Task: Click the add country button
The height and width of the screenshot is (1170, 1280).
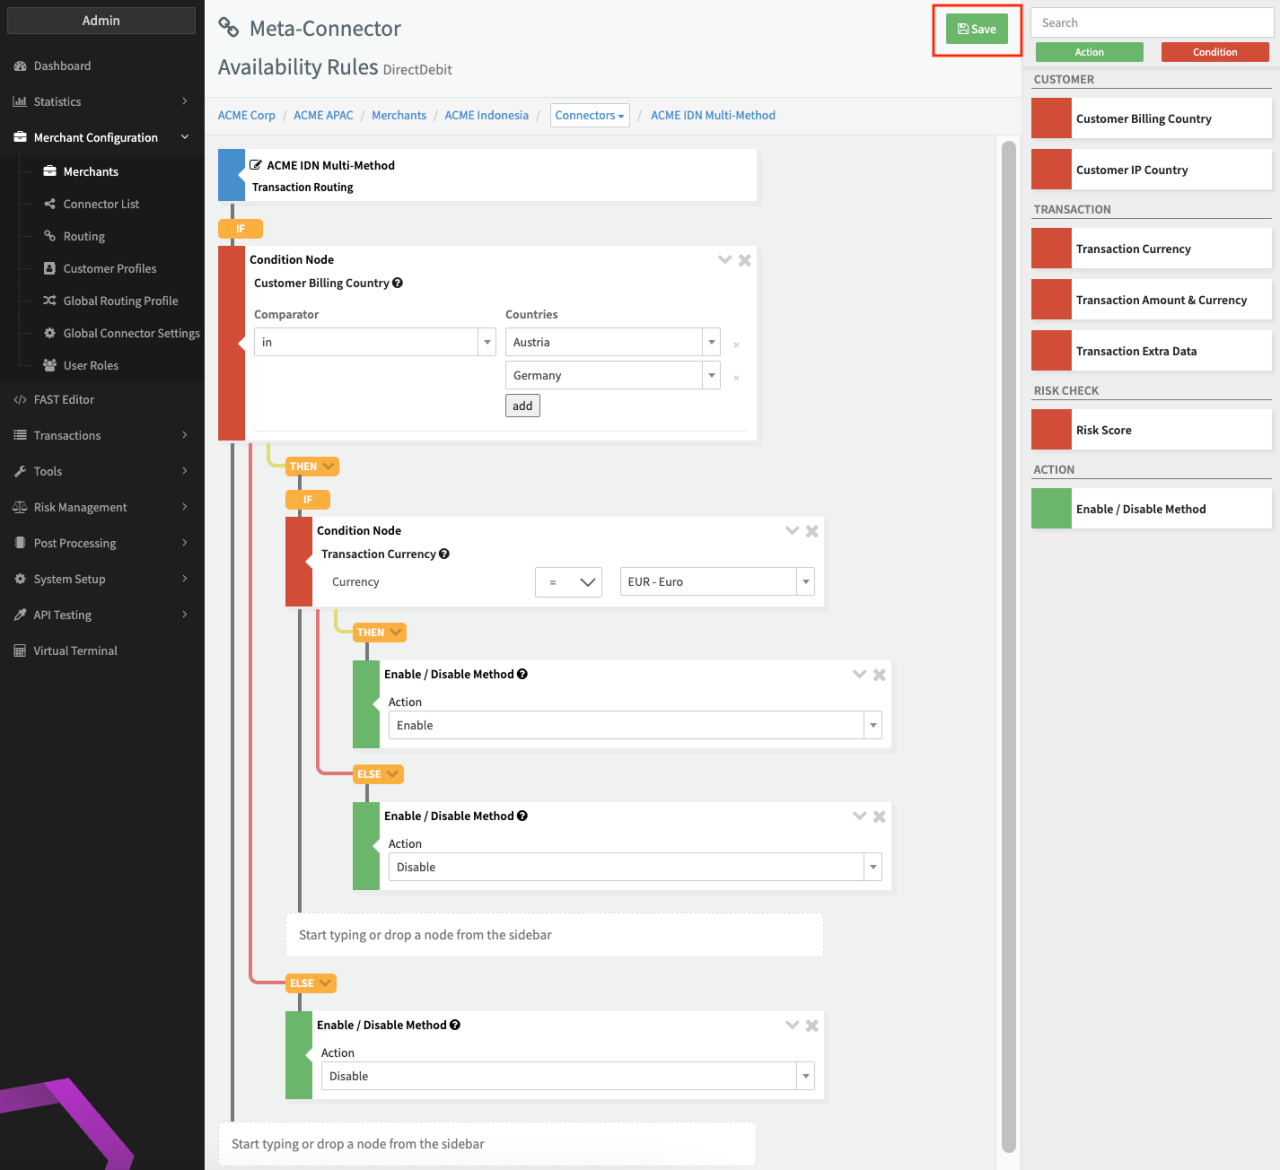Action: (522, 406)
